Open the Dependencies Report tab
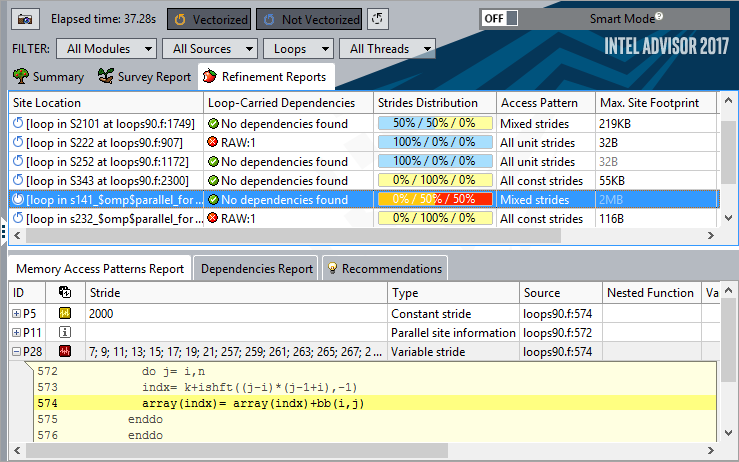739x462 pixels. click(256, 269)
